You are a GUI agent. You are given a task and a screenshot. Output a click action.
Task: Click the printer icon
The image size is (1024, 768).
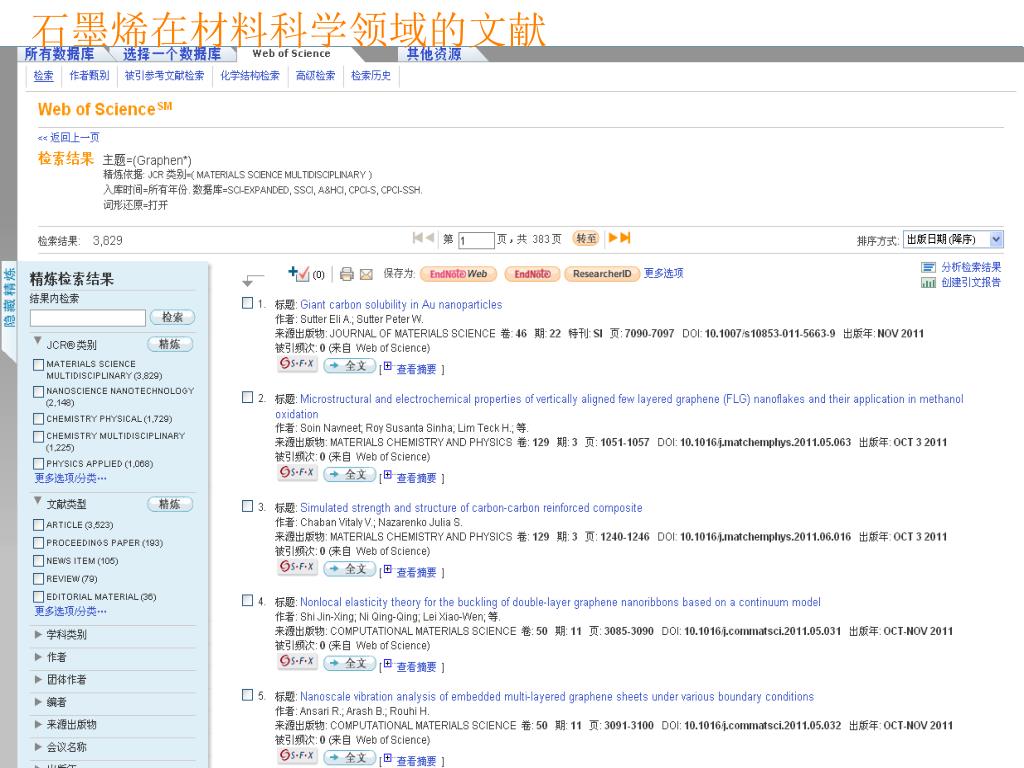coord(347,274)
